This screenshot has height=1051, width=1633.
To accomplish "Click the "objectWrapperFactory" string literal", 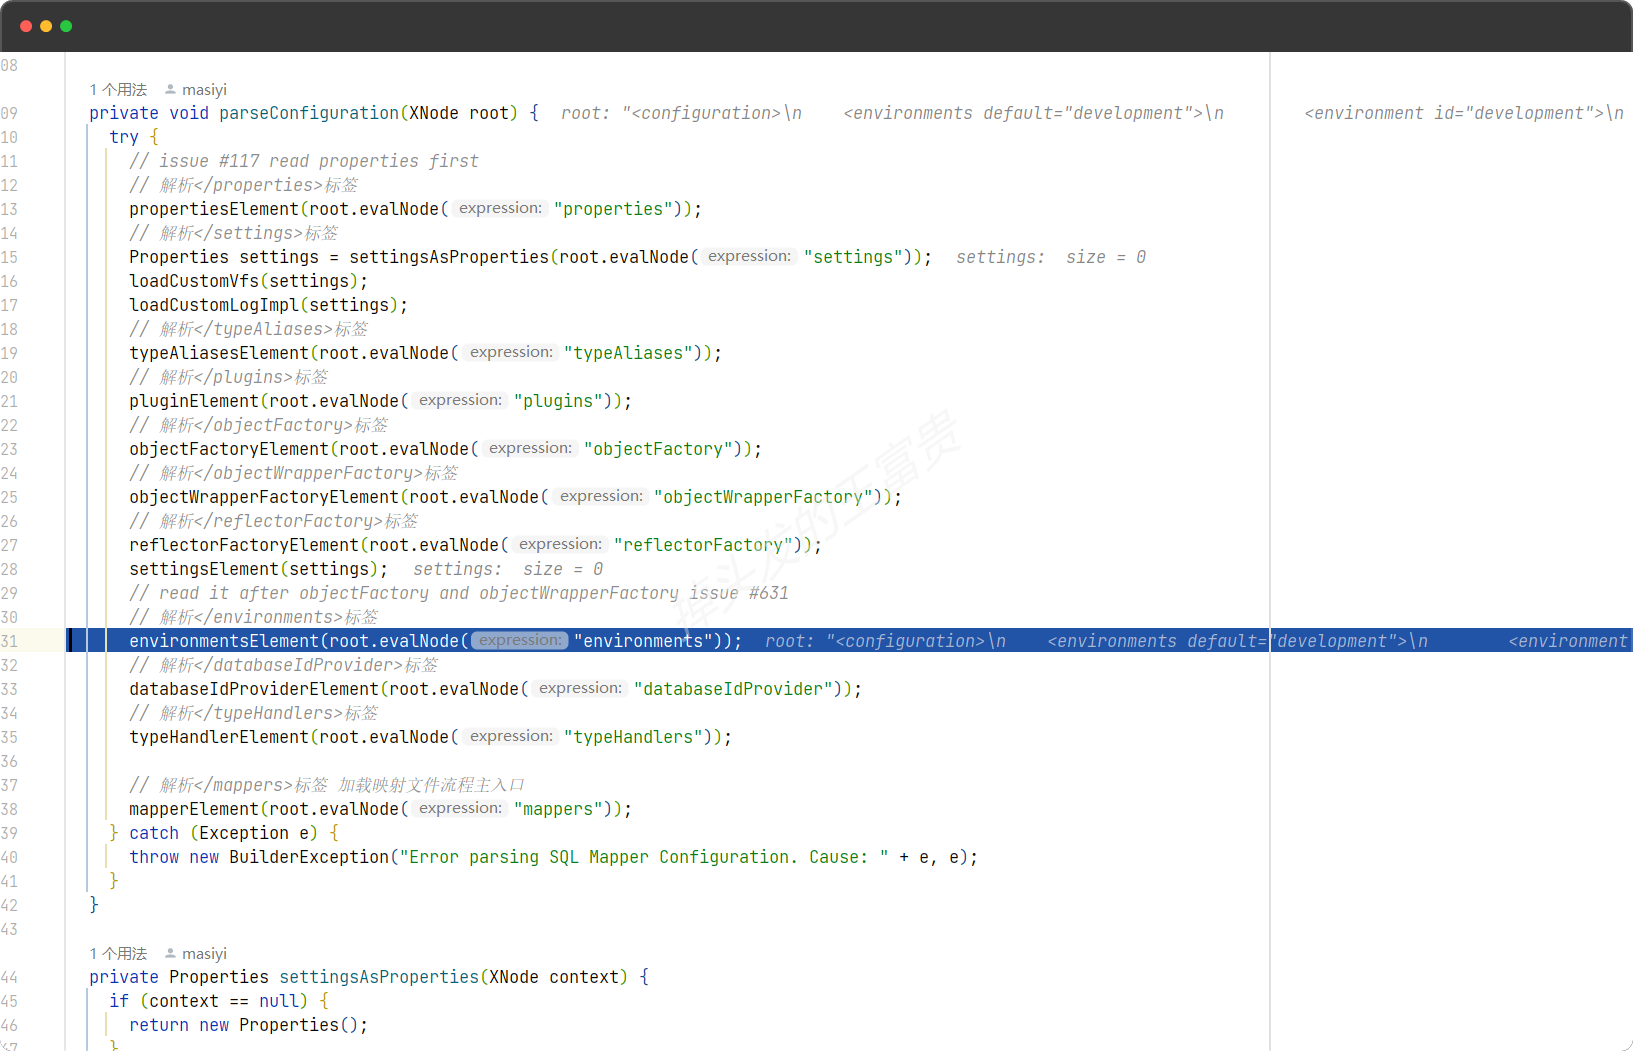I will coord(763,497).
